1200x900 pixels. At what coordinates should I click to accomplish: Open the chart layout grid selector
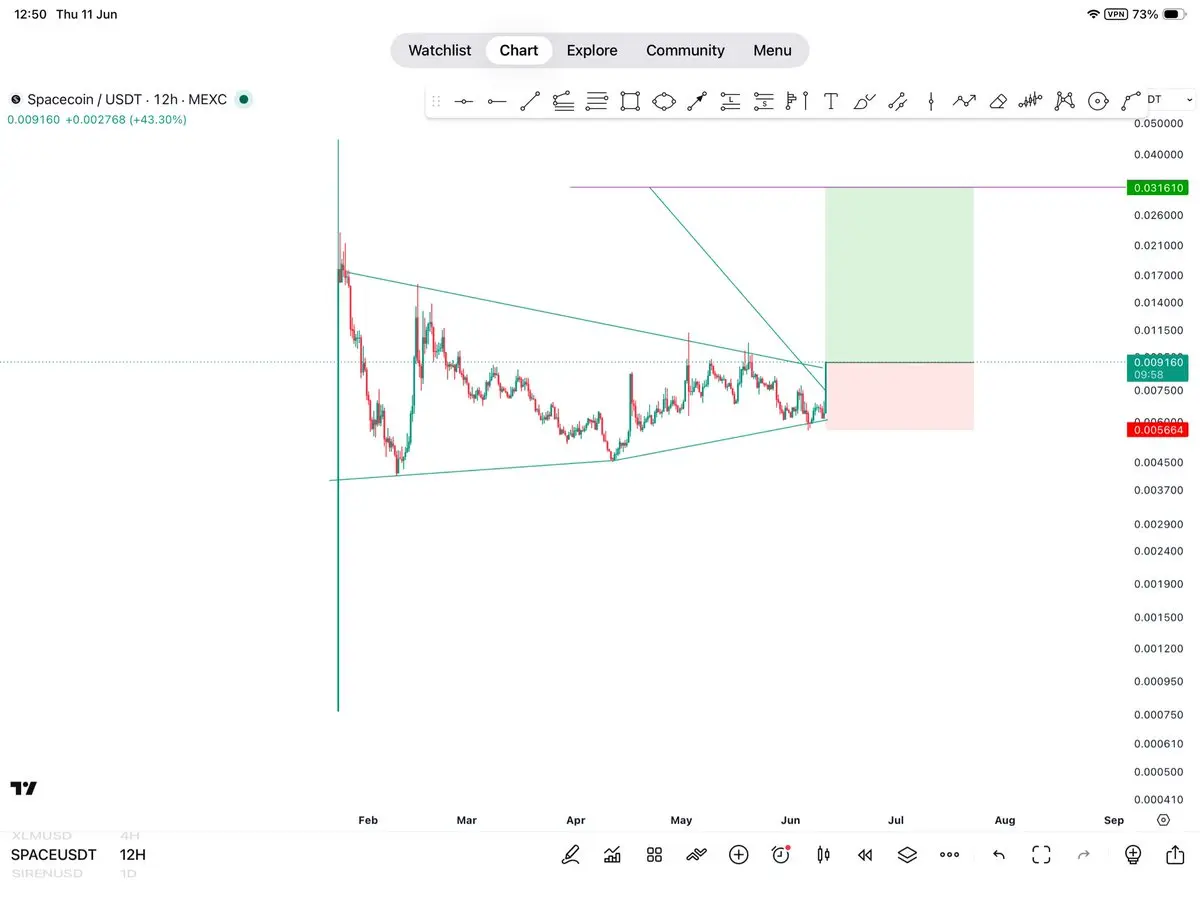coord(654,855)
